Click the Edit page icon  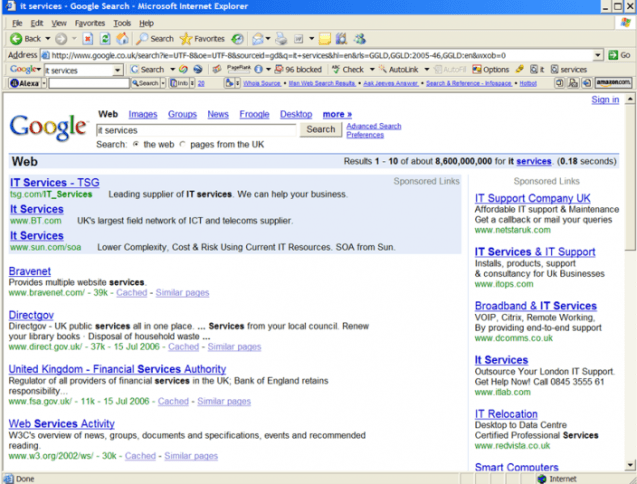point(299,39)
